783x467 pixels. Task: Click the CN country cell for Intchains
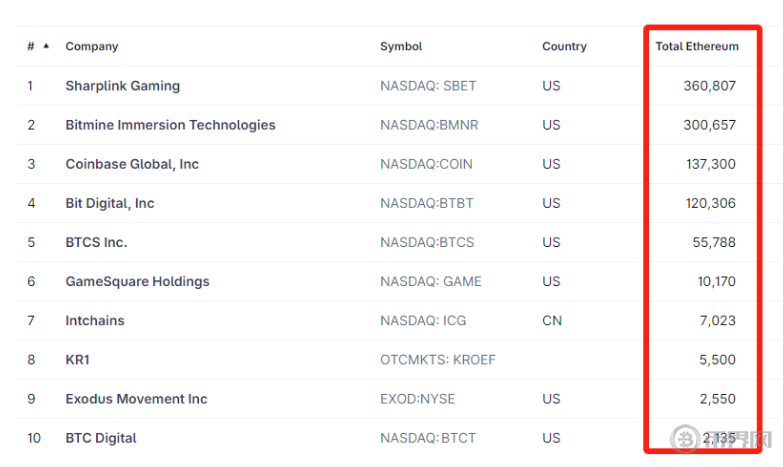[x=552, y=320]
